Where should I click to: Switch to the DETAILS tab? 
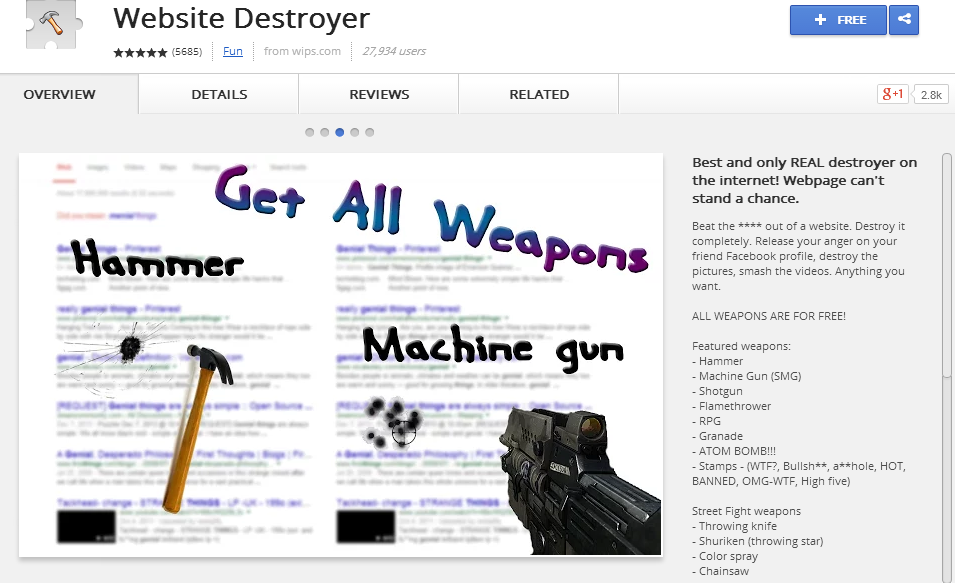(219, 94)
